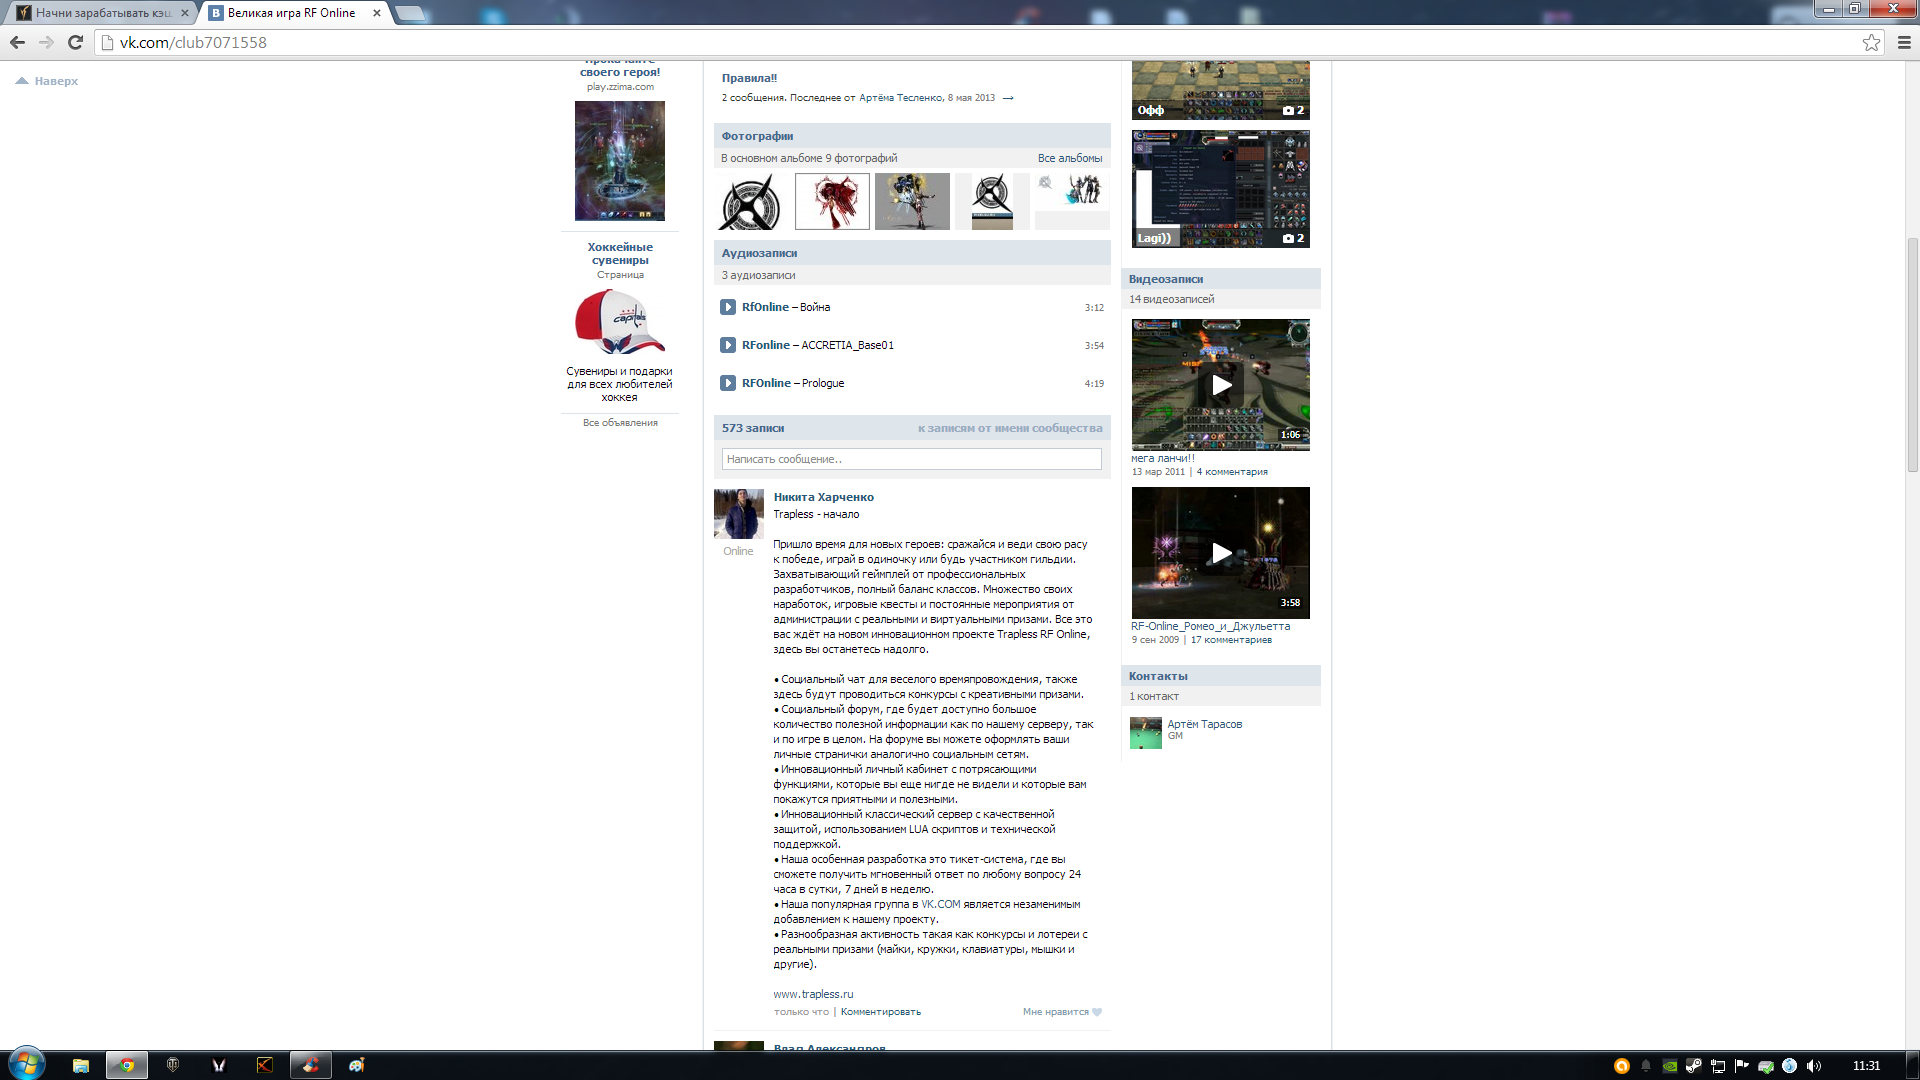This screenshot has height=1080, width=1920.
Task: Click the page vertical scrollbar thumb
Action: coord(1912,354)
